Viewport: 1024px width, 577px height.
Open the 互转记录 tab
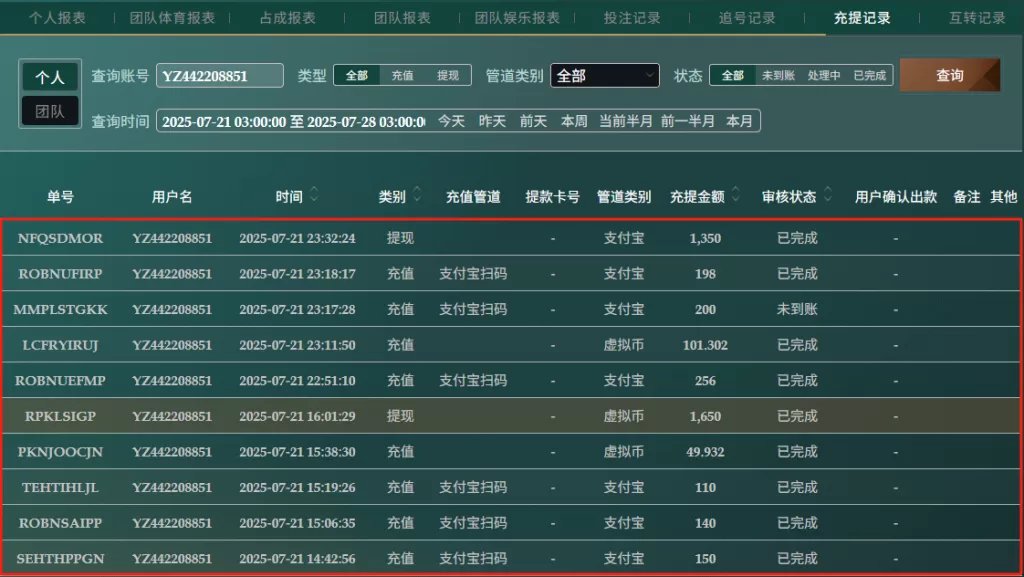coord(977,18)
